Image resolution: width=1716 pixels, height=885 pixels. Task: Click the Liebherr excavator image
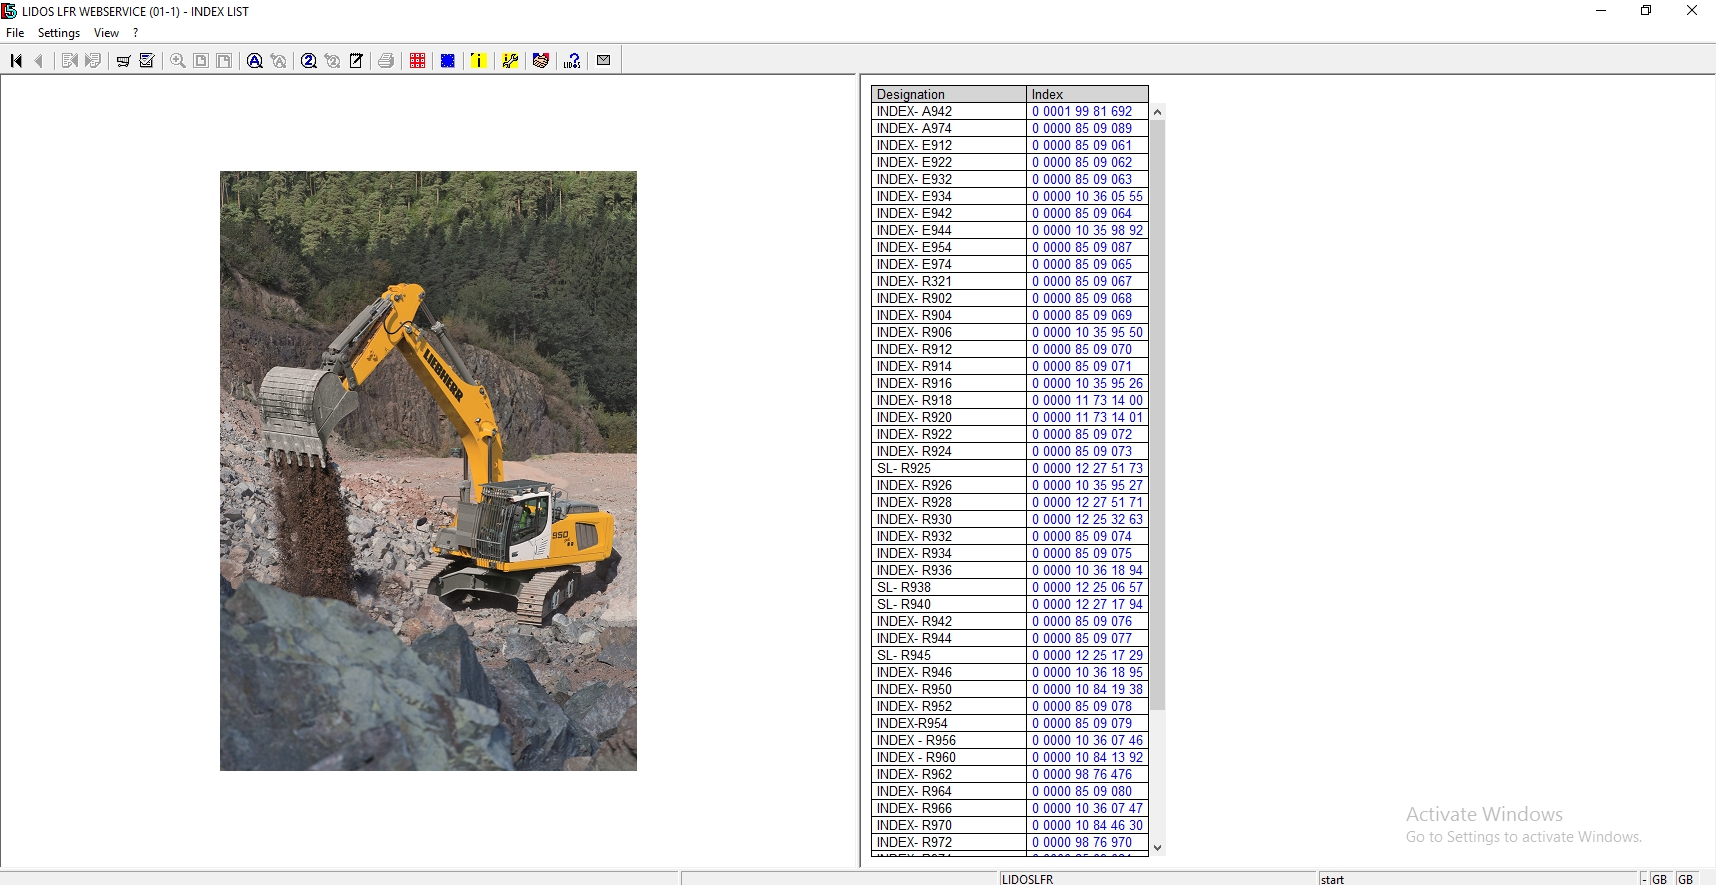428,470
